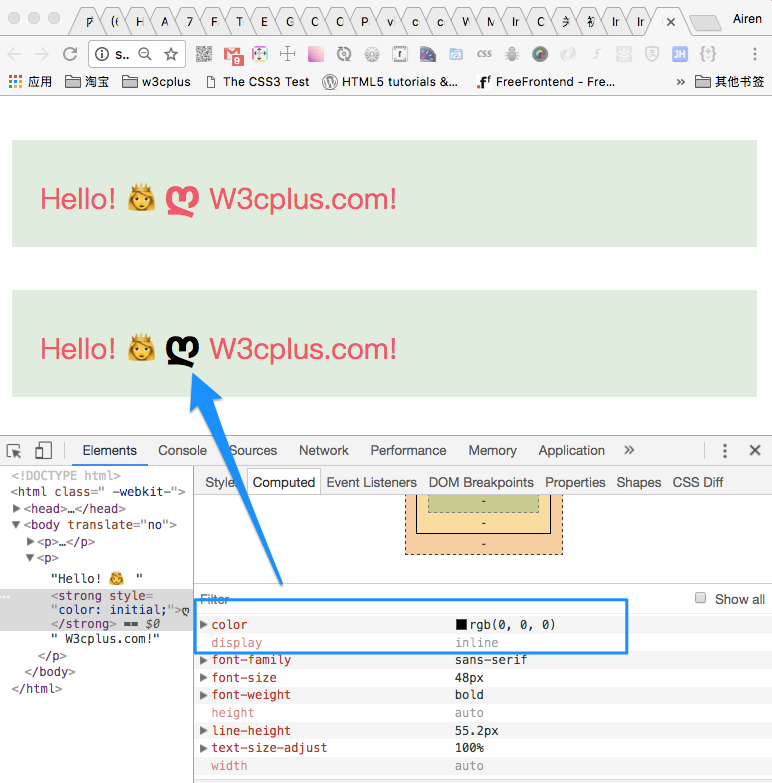Expand the text-size-adjust computed property
Viewport: 772px width, 783px height.
(203, 748)
